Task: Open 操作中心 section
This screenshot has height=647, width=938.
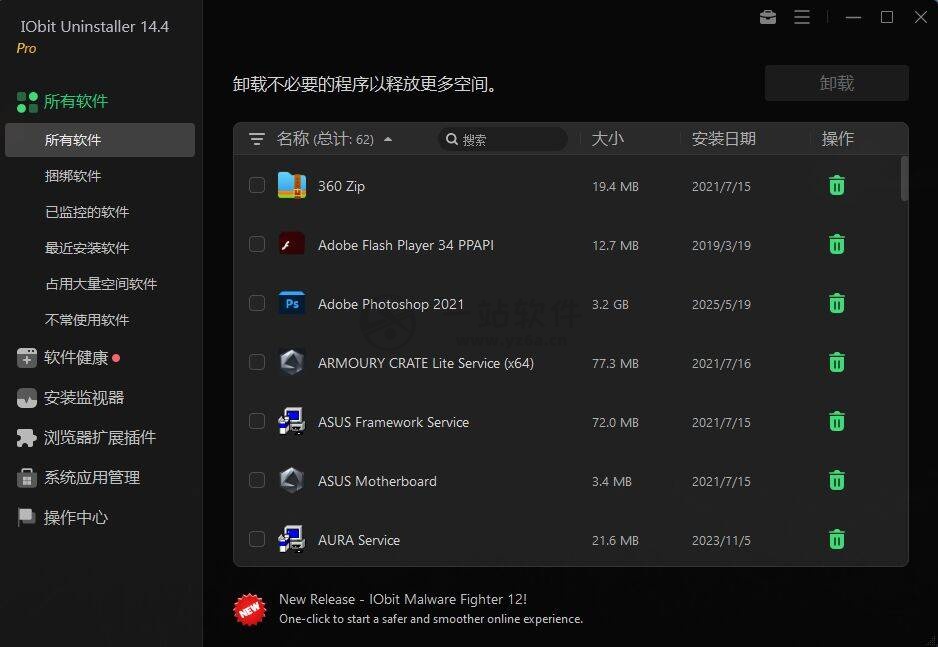Action: point(76,517)
